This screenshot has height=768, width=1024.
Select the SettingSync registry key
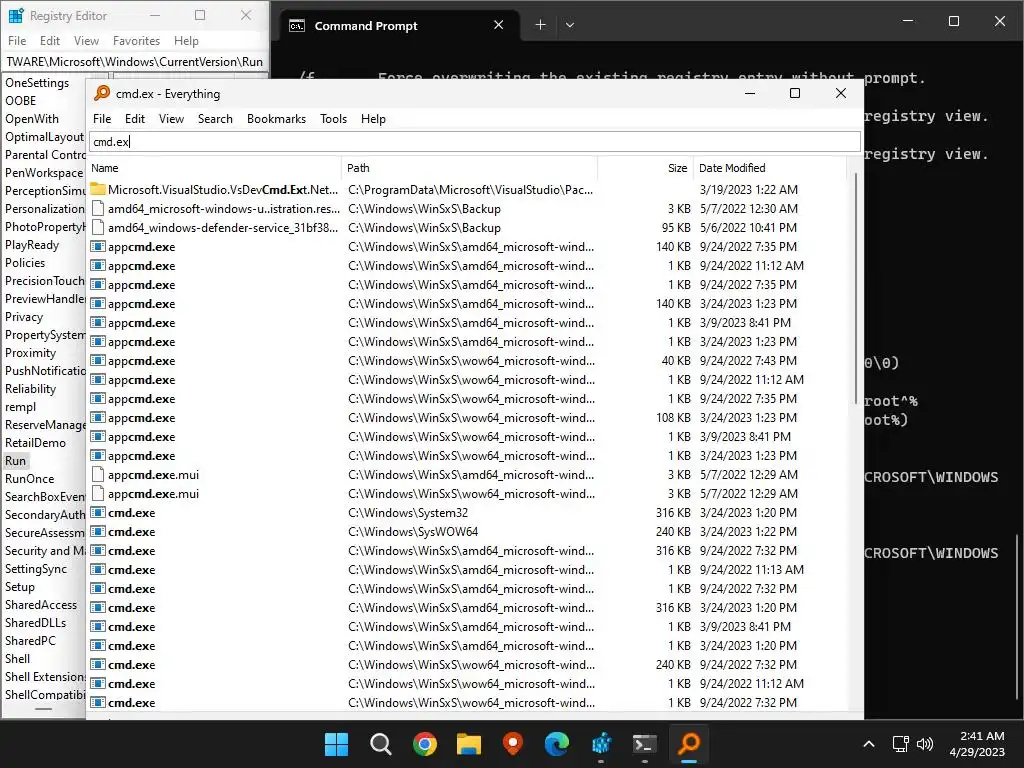point(36,569)
